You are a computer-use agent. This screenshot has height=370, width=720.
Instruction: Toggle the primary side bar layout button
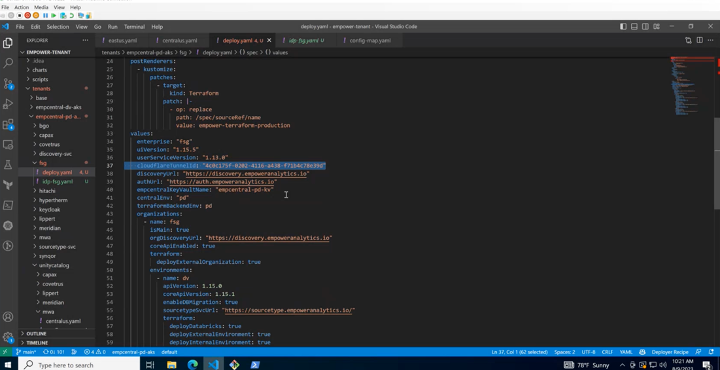click(x=623, y=27)
